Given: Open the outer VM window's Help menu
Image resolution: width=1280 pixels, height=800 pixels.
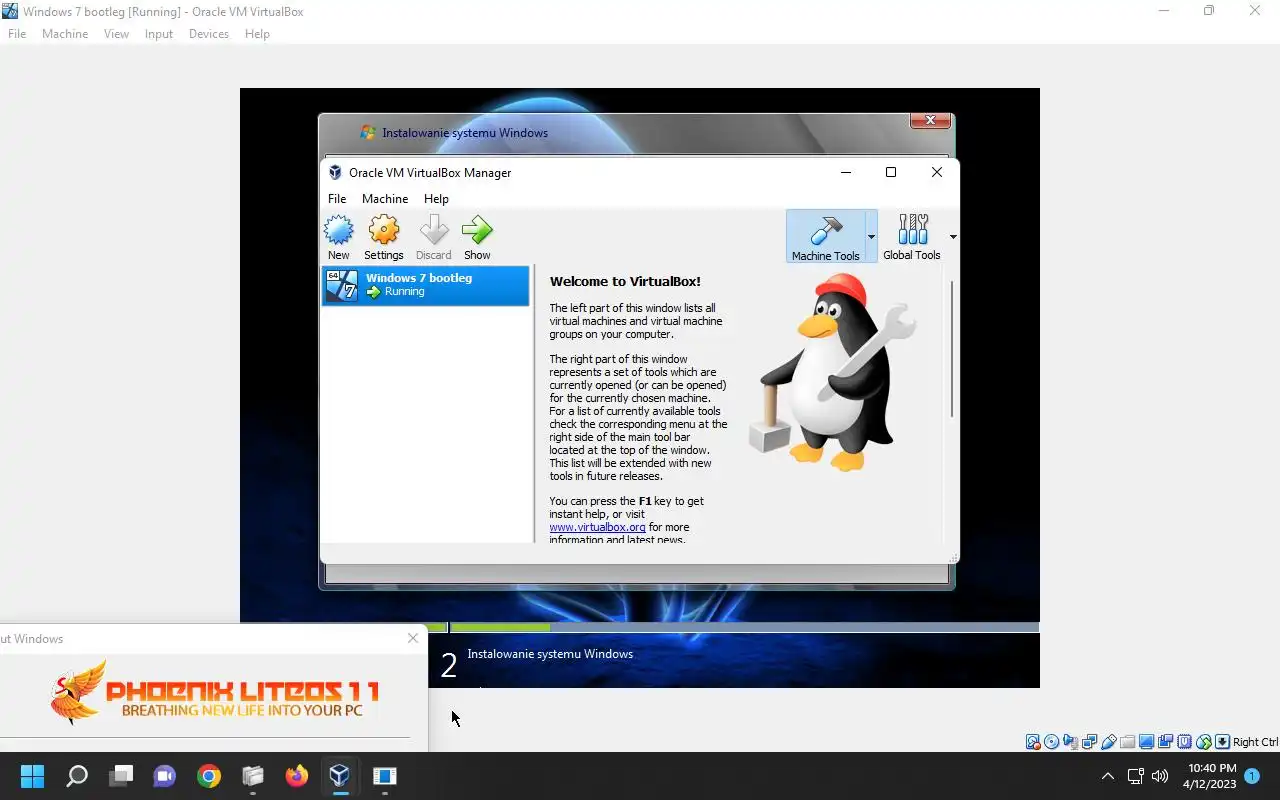Looking at the screenshot, I should 257,34.
